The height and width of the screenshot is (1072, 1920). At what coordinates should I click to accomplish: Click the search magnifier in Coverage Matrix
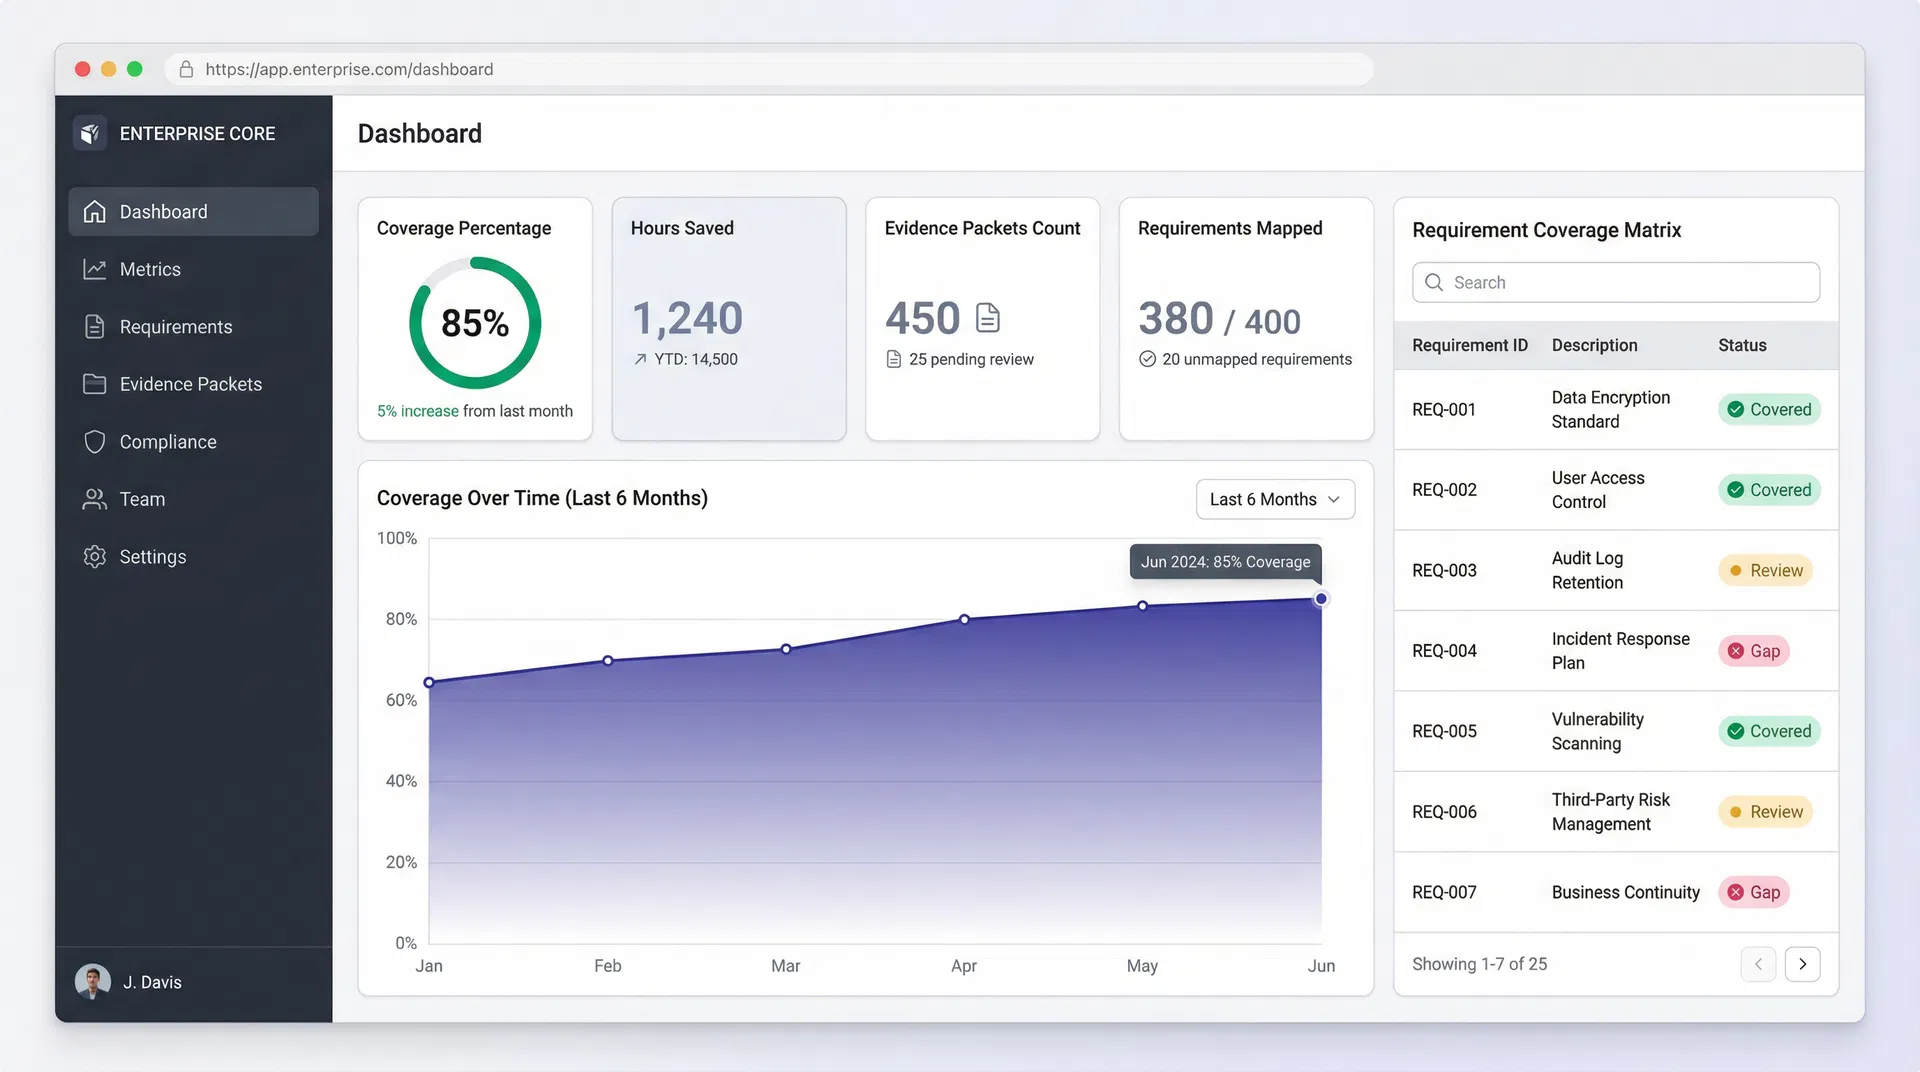tap(1434, 282)
